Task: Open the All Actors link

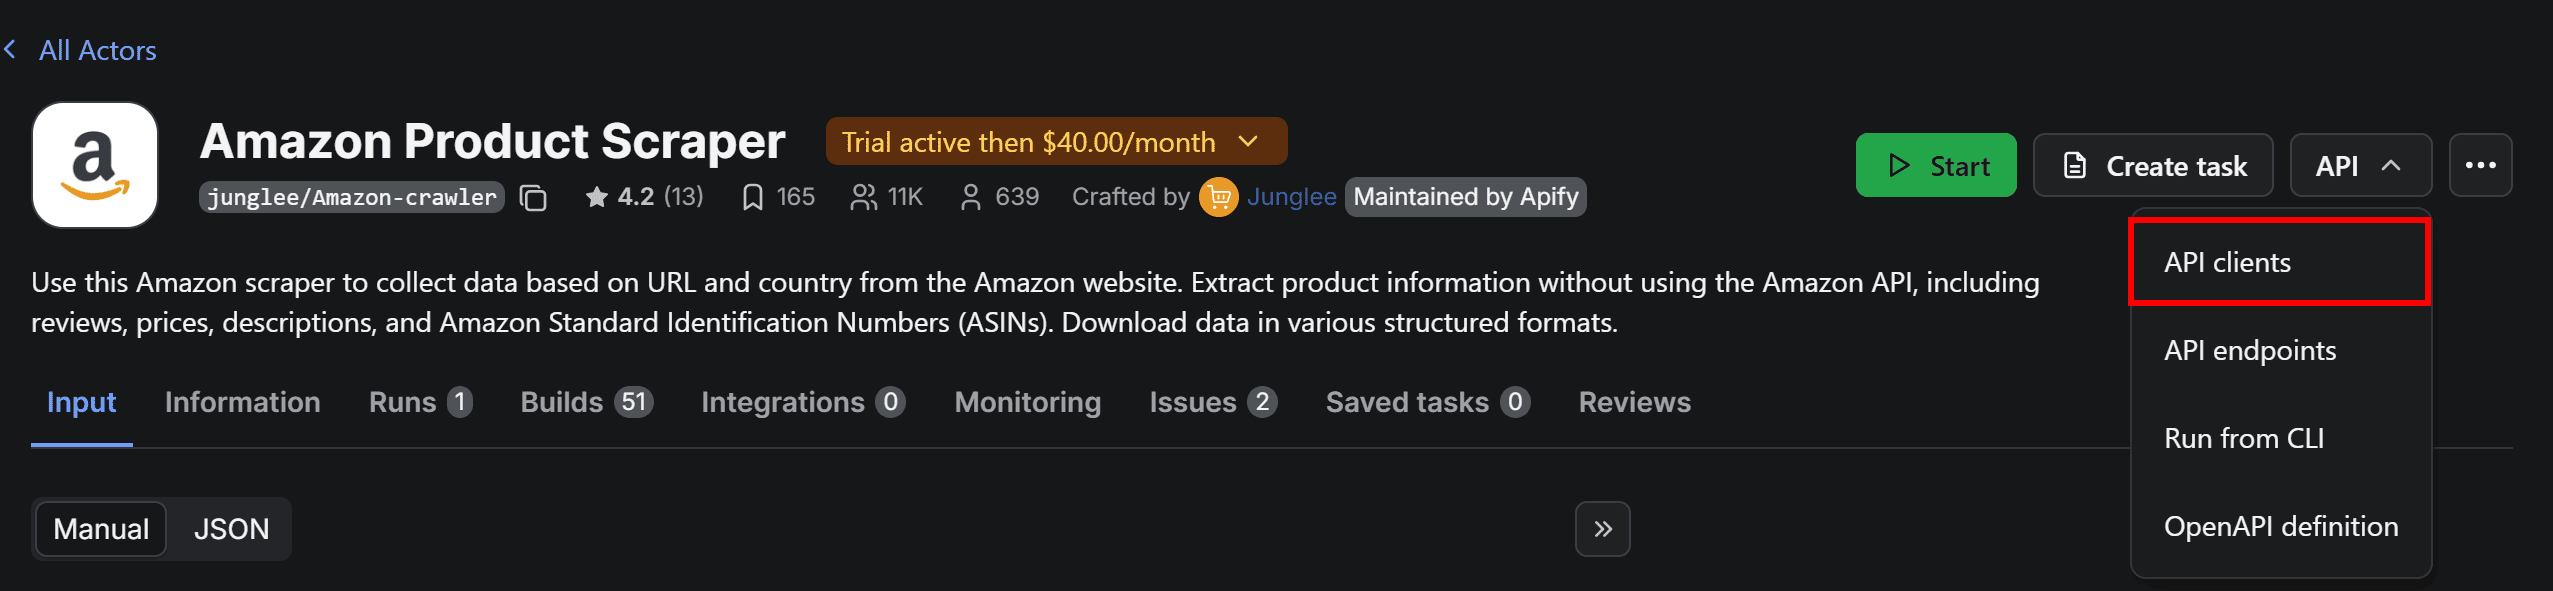Action: (97, 49)
